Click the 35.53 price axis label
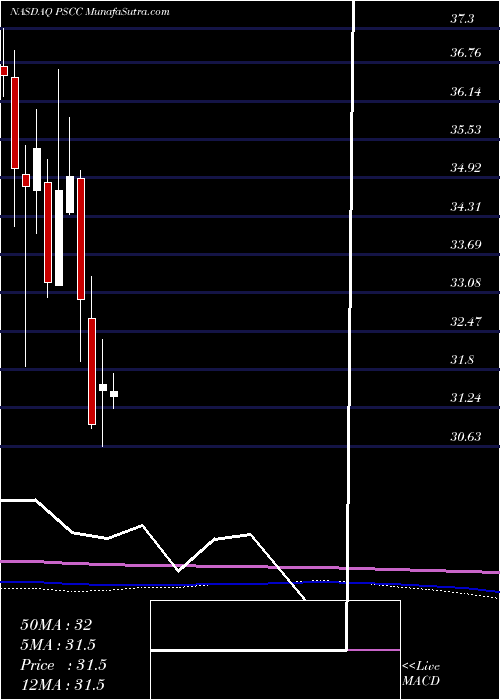The image size is (500, 700). click(x=466, y=130)
